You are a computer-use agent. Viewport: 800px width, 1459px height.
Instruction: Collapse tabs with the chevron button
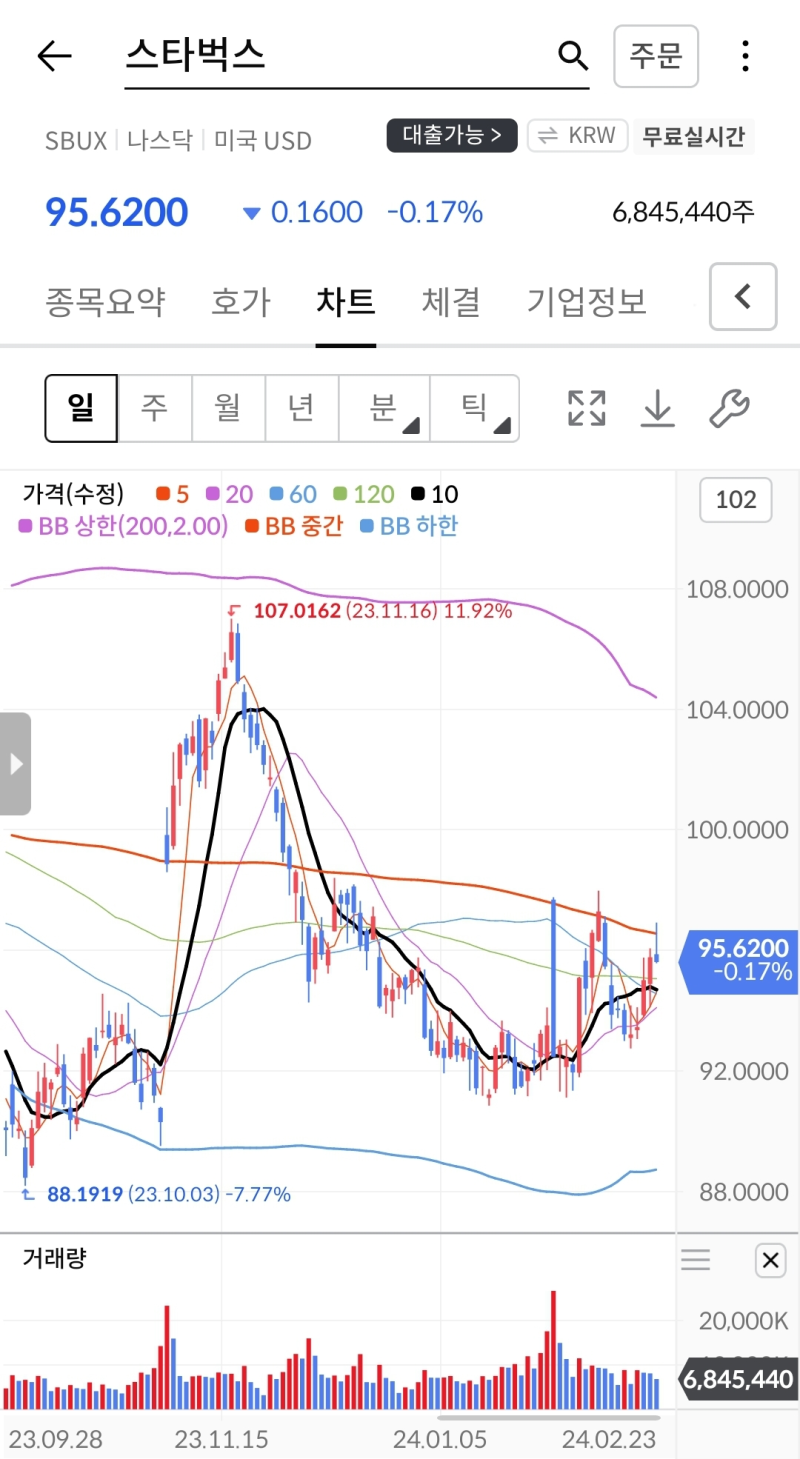coord(744,297)
